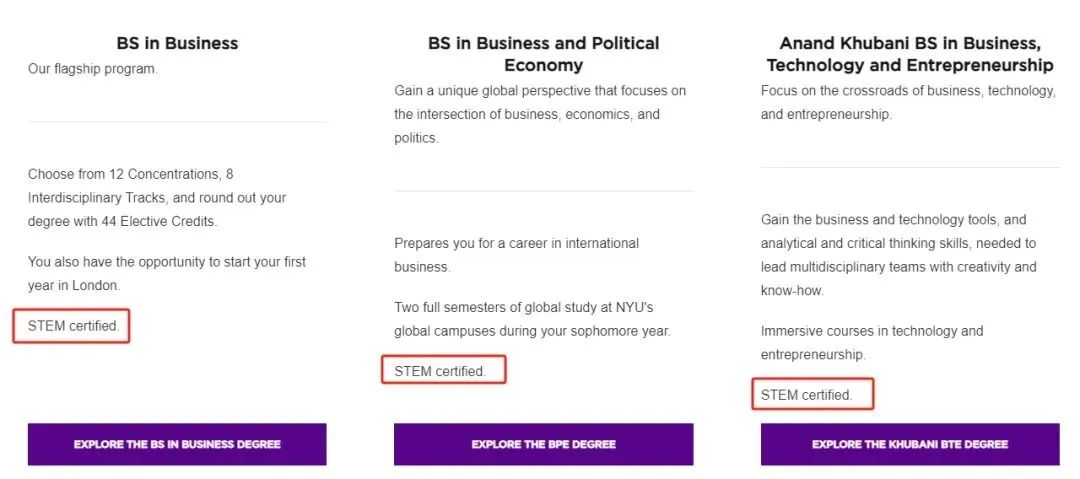Click STEM certified under BS in Business
Screen dimensions: 1080x479
73,326
